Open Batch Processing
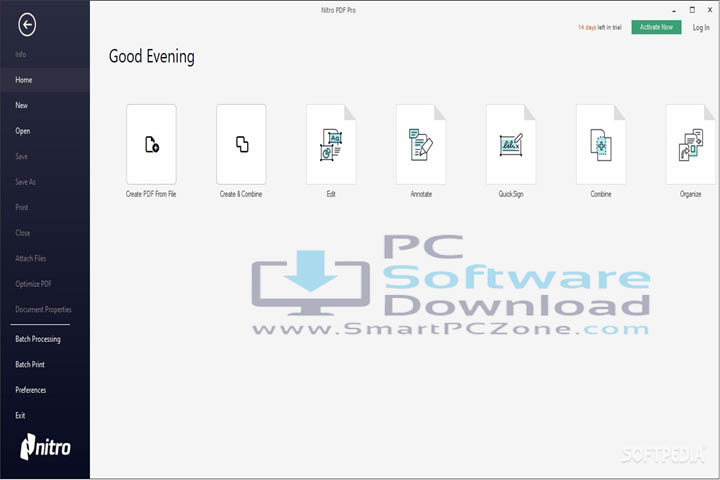The image size is (720, 480). pyautogui.click(x=38, y=339)
